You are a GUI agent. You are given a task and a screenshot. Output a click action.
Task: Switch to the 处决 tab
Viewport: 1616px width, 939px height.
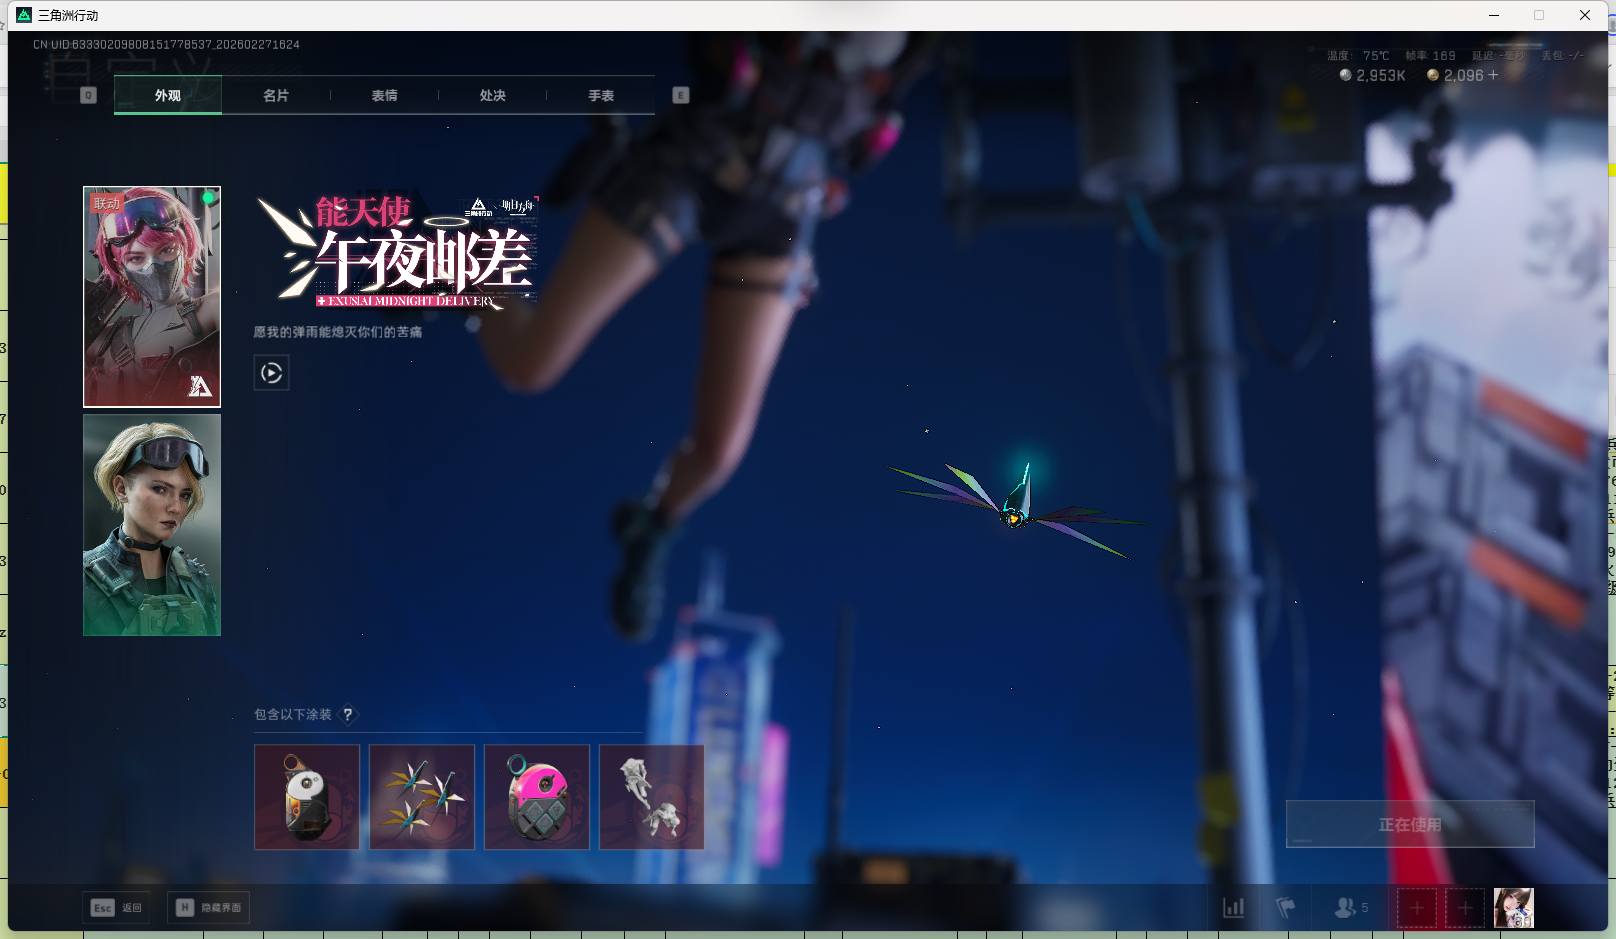click(492, 95)
